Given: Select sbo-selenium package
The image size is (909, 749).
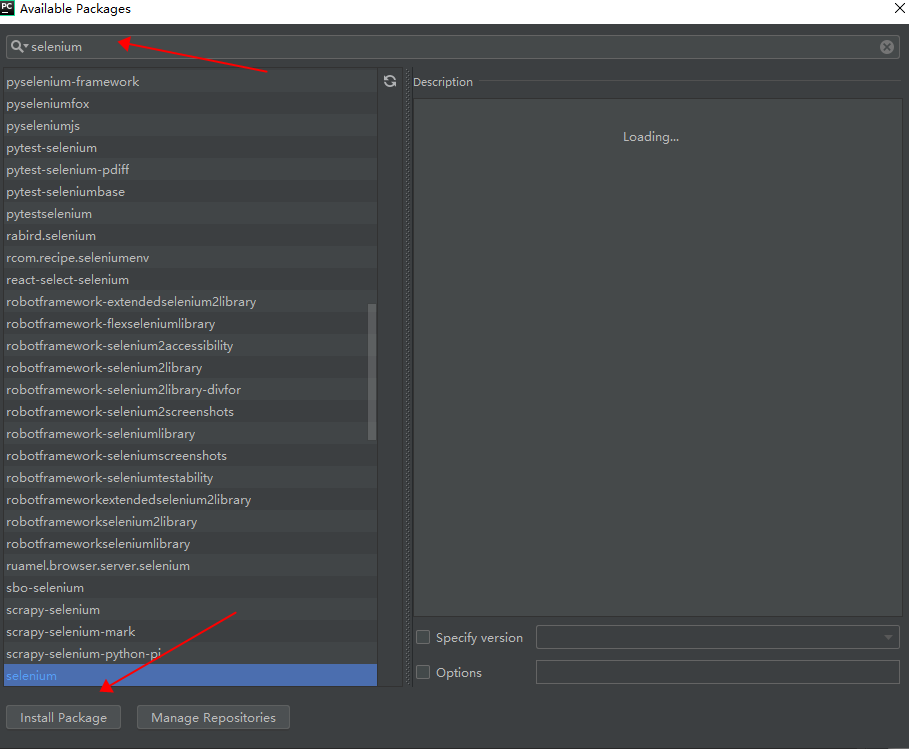Looking at the screenshot, I should pos(190,588).
